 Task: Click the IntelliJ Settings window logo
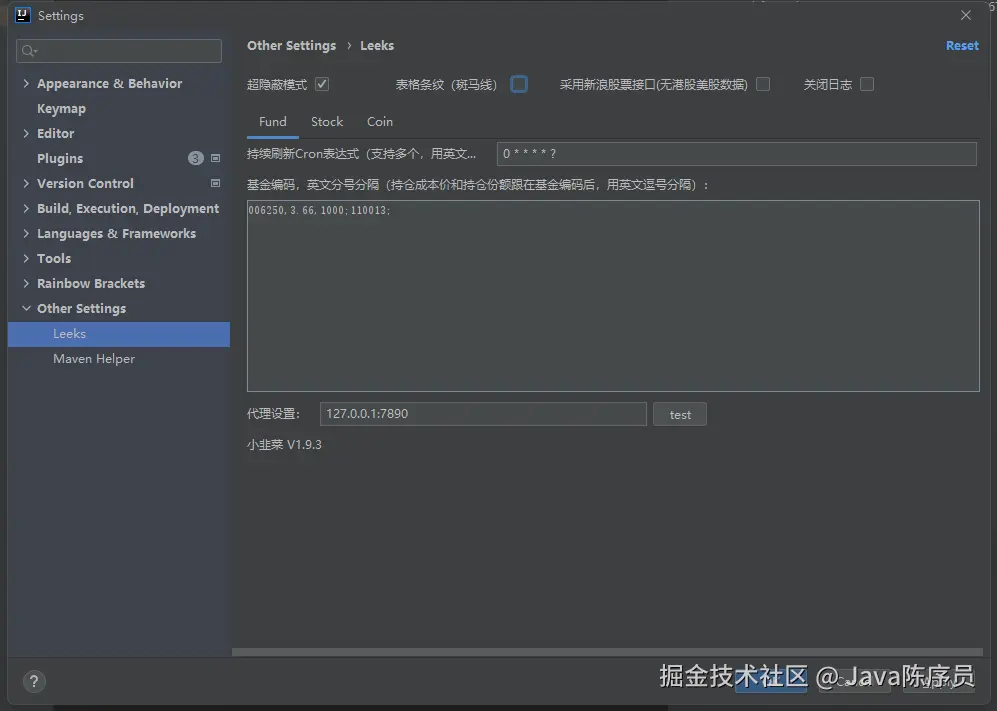click(23, 15)
